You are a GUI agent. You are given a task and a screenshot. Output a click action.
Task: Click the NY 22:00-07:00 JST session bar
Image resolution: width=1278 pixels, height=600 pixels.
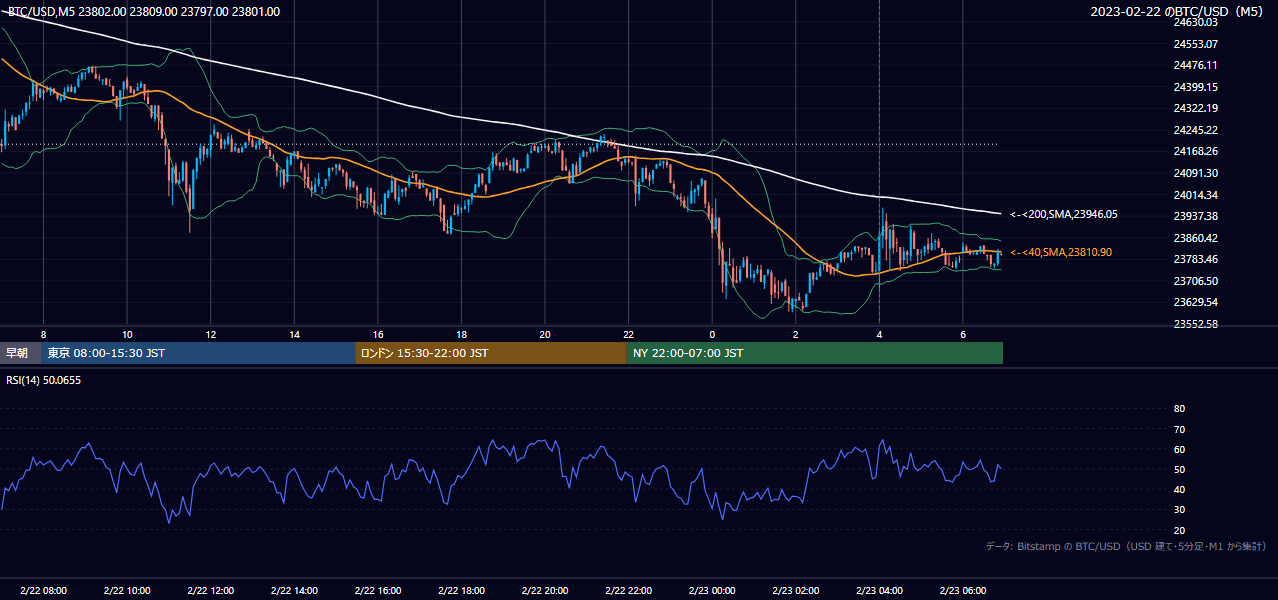pyautogui.click(x=815, y=353)
